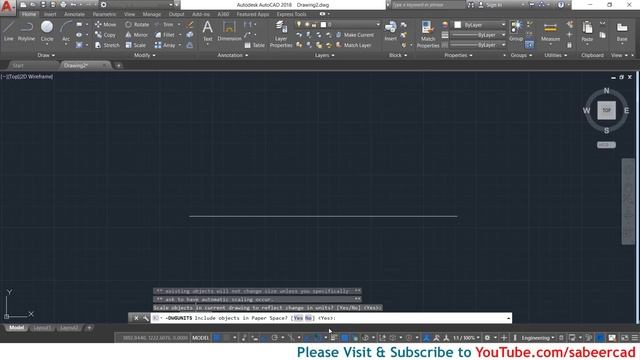The image size is (640, 360).
Task: Open the Home ribbon tab
Action: [29, 14]
